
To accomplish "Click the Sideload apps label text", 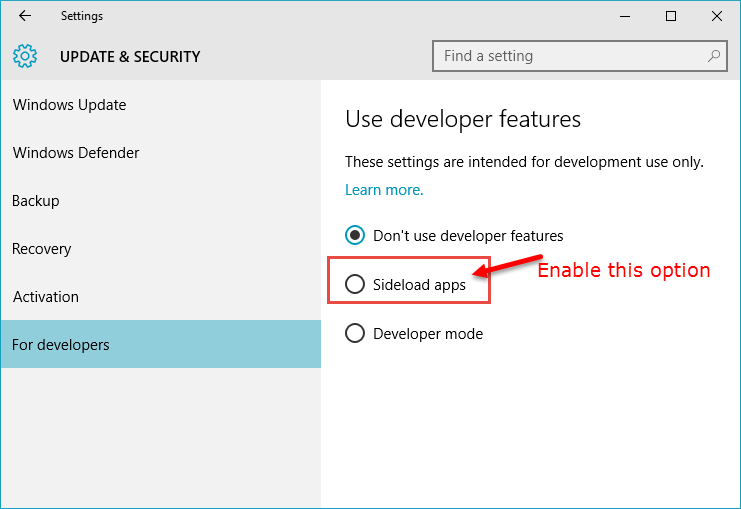I will click(x=419, y=285).
